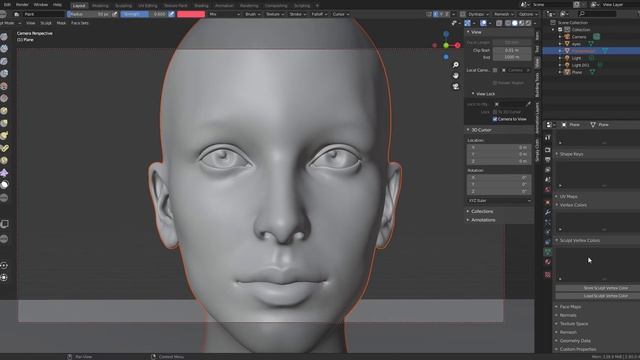Click the red X axis gizmo ball
640x360 pixels.
(458, 45)
